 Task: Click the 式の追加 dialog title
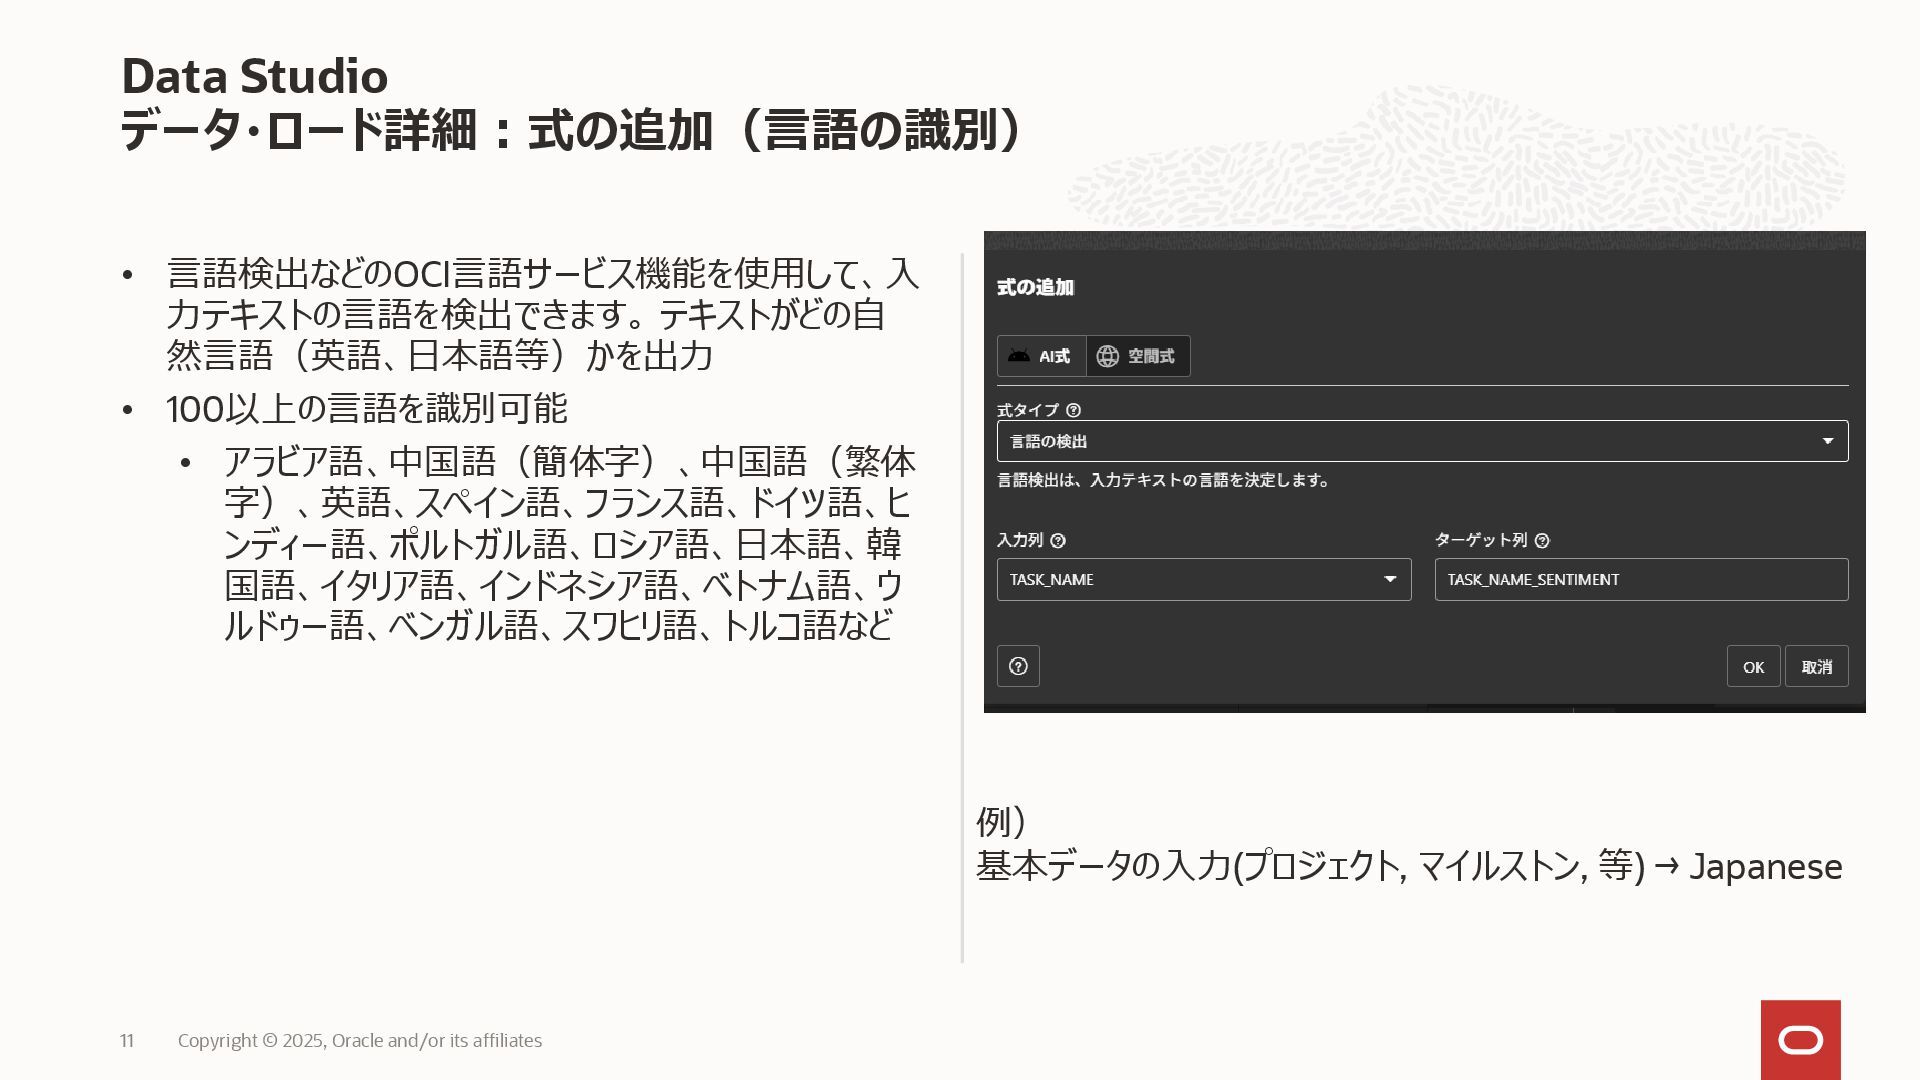click(x=1035, y=288)
